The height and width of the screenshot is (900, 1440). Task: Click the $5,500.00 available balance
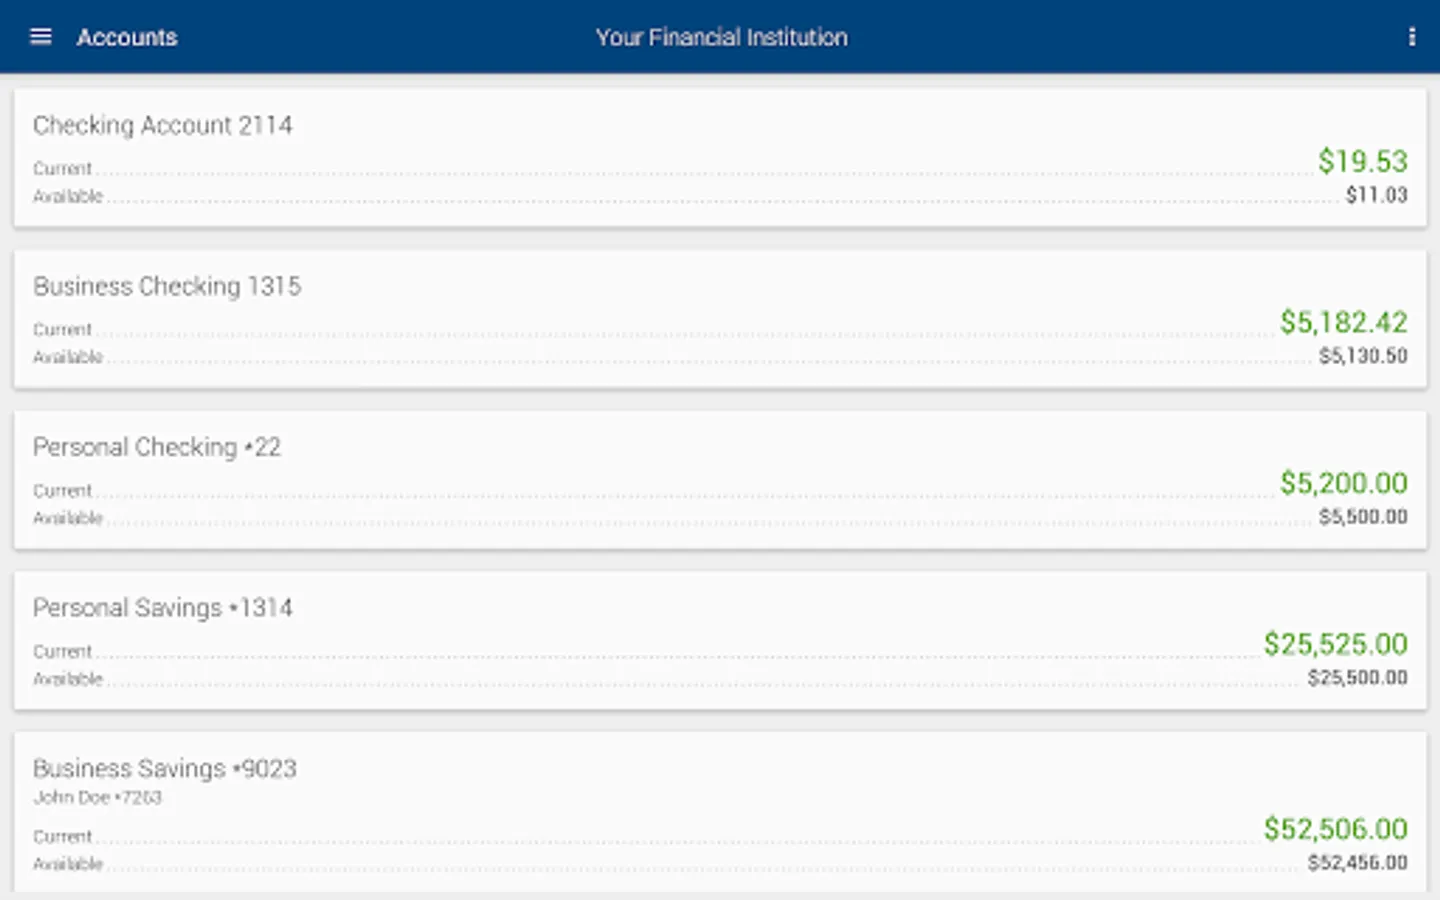click(x=1362, y=517)
